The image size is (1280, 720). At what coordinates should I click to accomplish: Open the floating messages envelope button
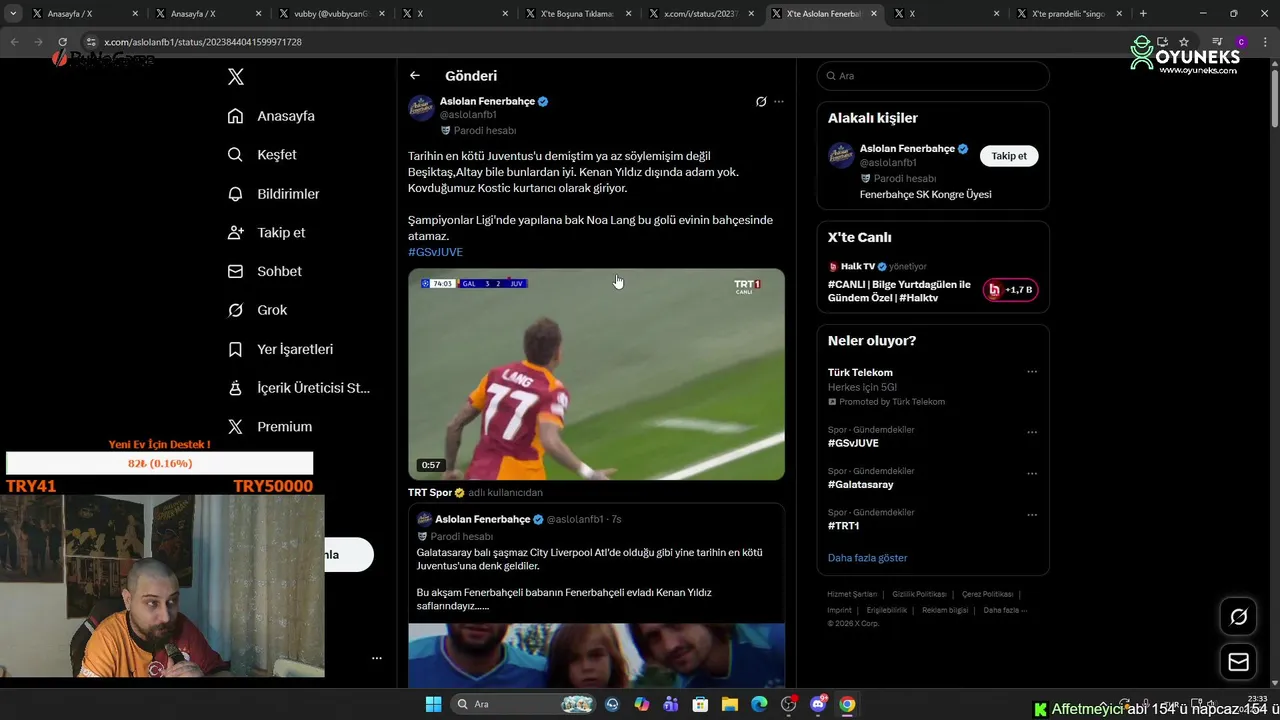coord(1238,662)
